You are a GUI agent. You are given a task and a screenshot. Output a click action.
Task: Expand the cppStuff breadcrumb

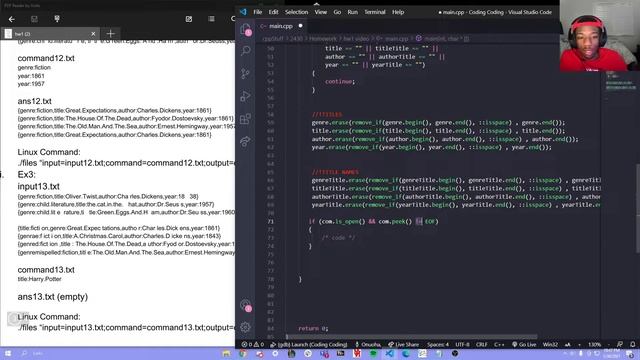(x=273, y=39)
